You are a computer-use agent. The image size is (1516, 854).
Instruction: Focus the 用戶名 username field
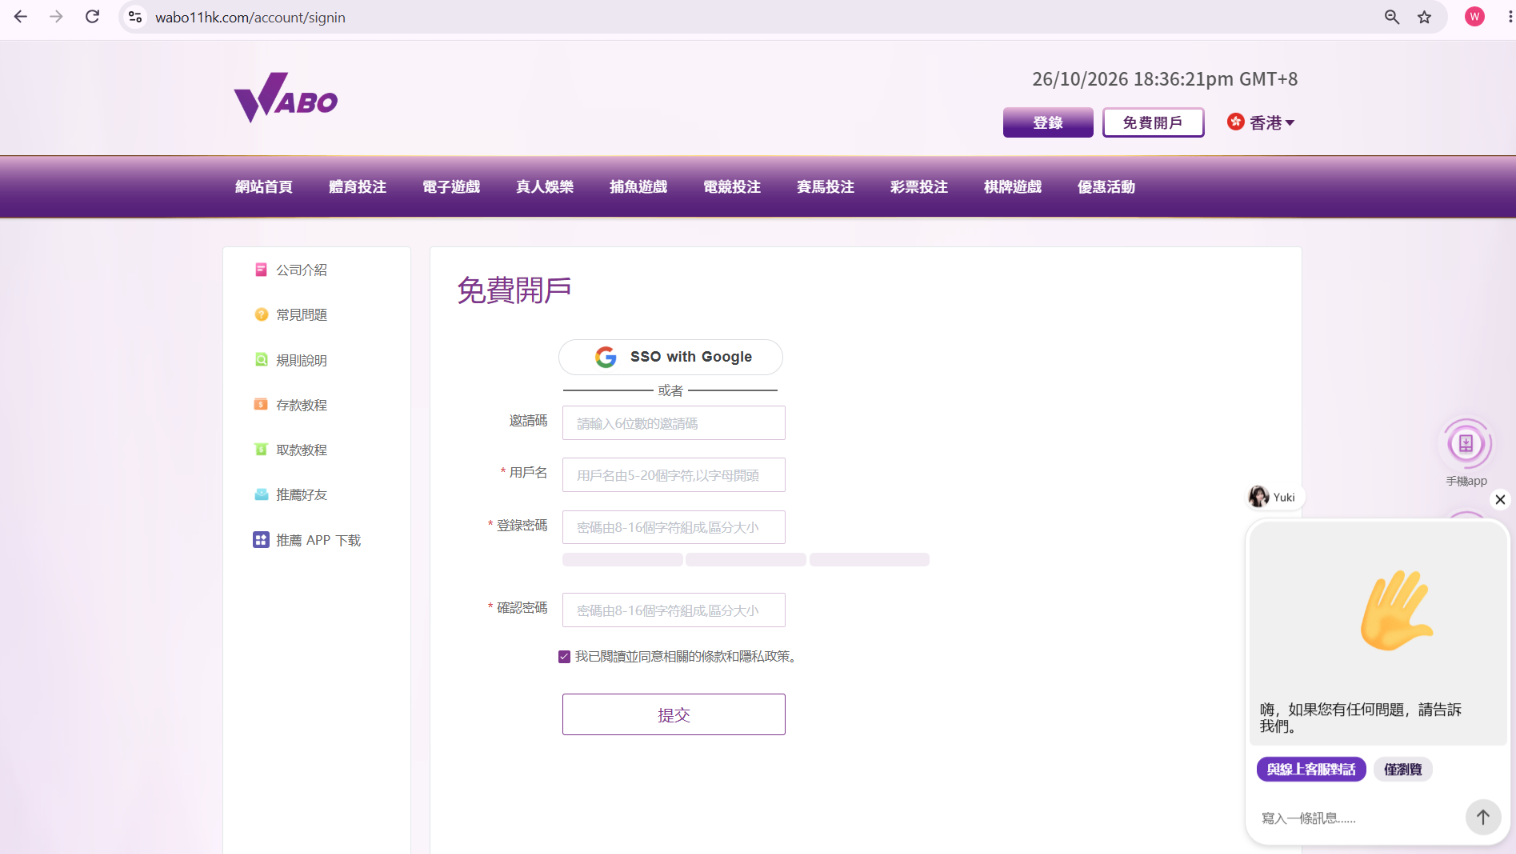[674, 475]
